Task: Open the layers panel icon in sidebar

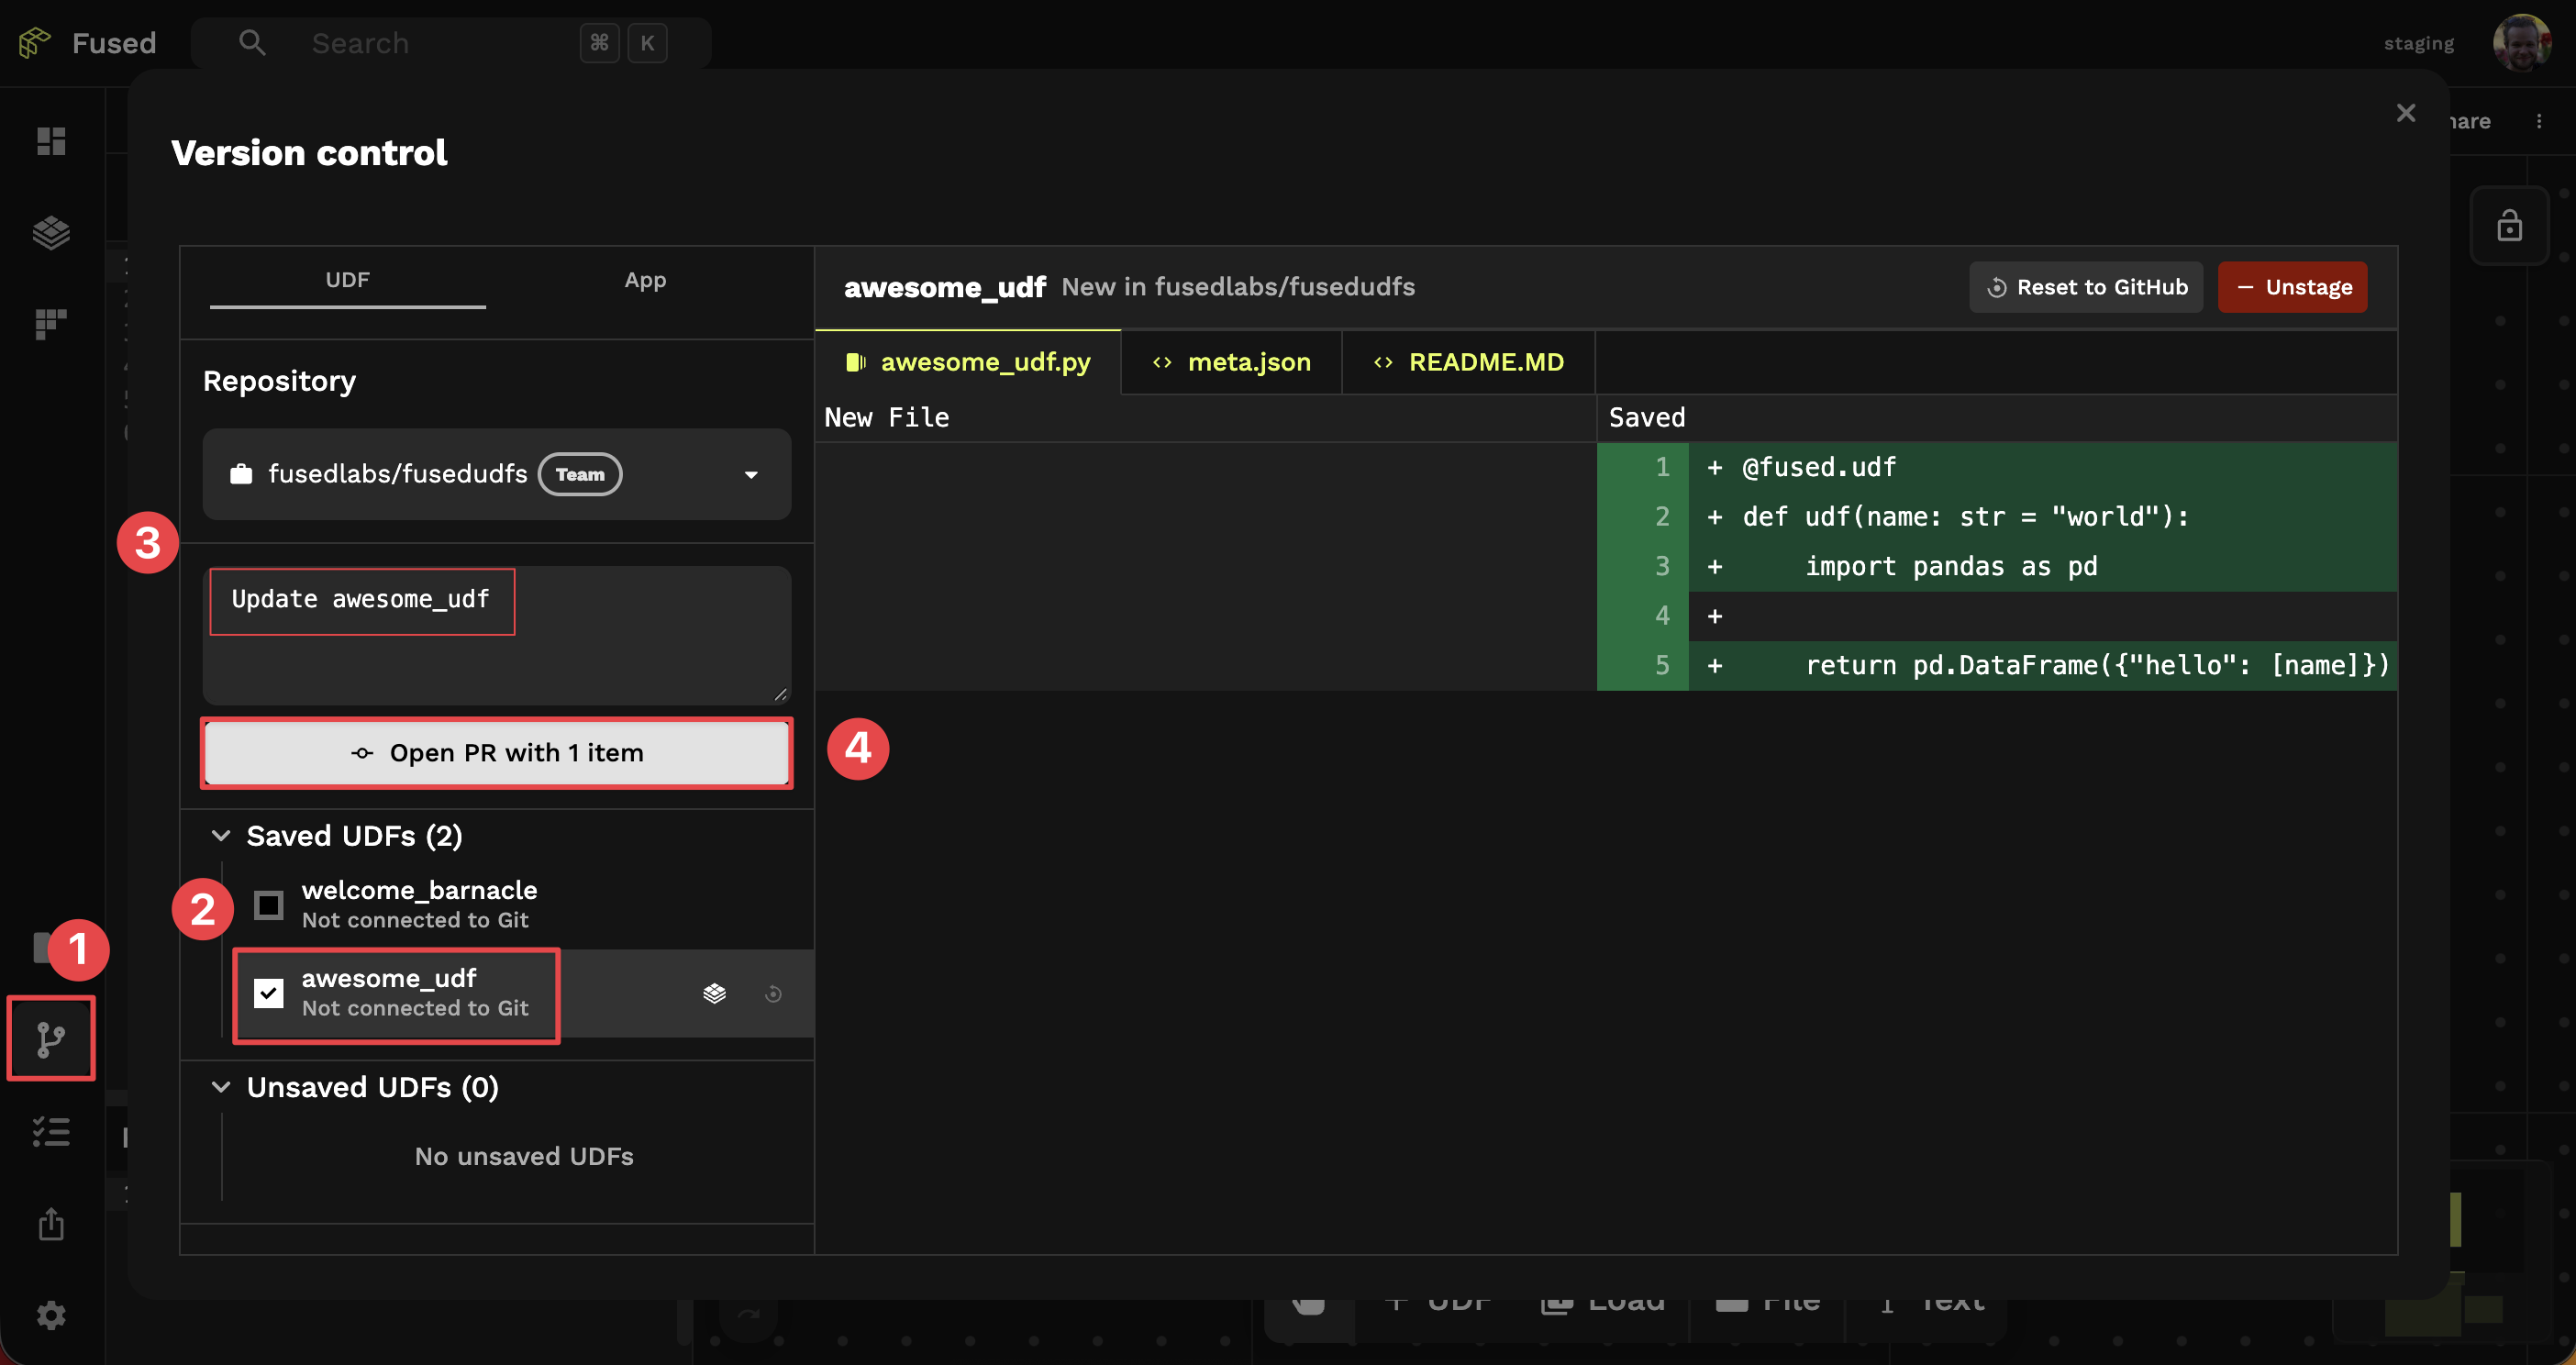Action: pyautogui.click(x=50, y=232)
